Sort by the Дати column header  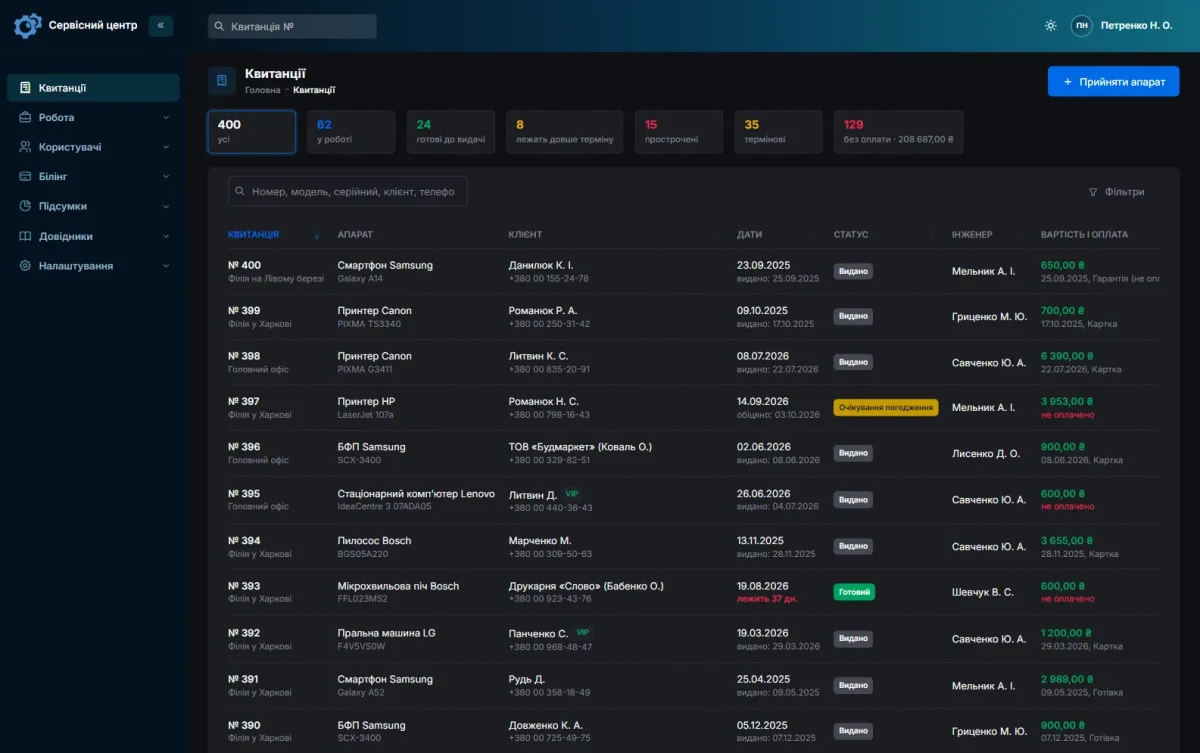pyautogui.click(x=749, y=235)
